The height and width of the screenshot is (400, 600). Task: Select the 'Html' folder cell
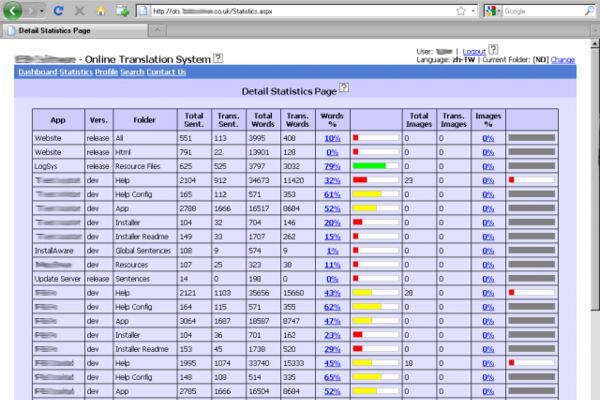point(145,152)
